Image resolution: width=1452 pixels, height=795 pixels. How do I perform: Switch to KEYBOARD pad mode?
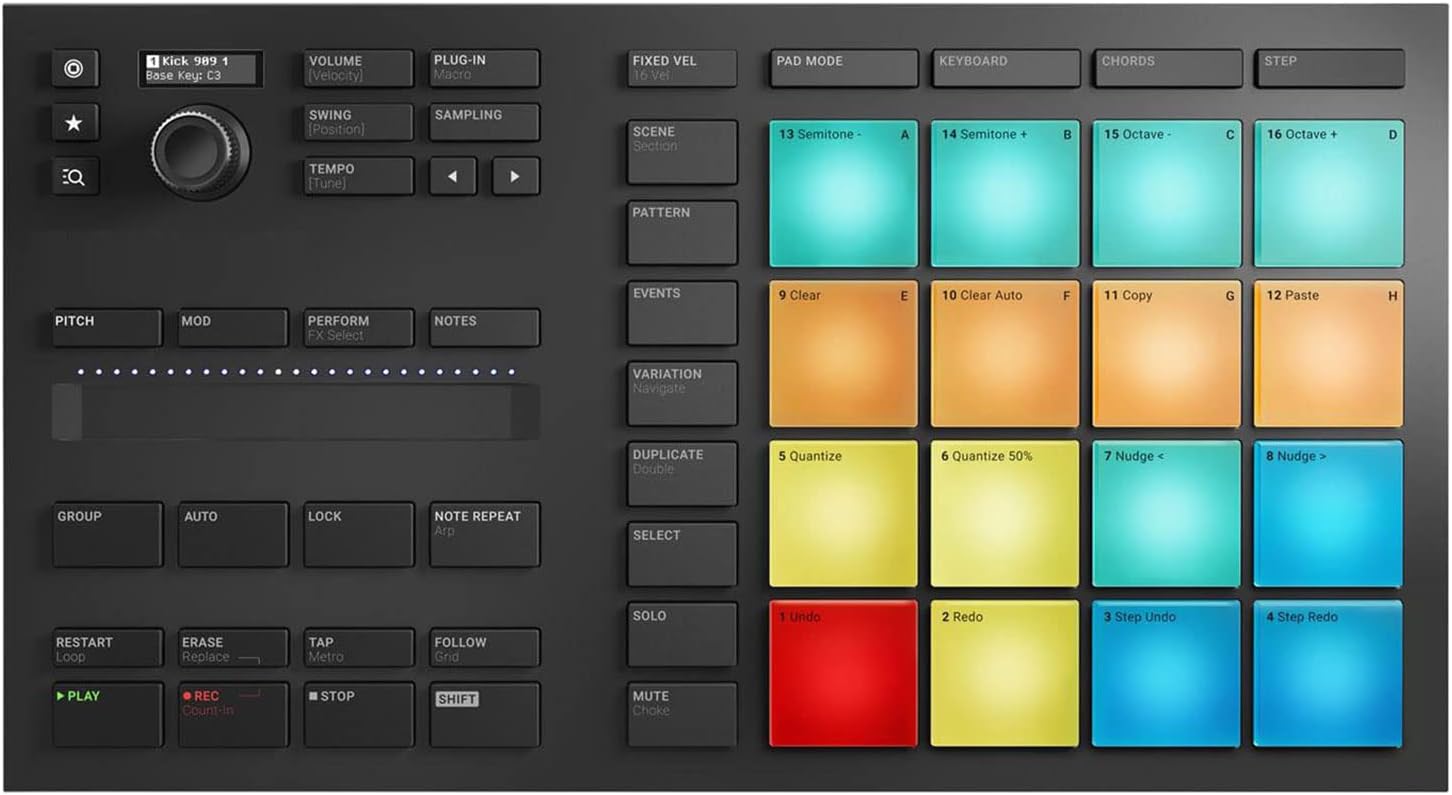pos(1004,68)
